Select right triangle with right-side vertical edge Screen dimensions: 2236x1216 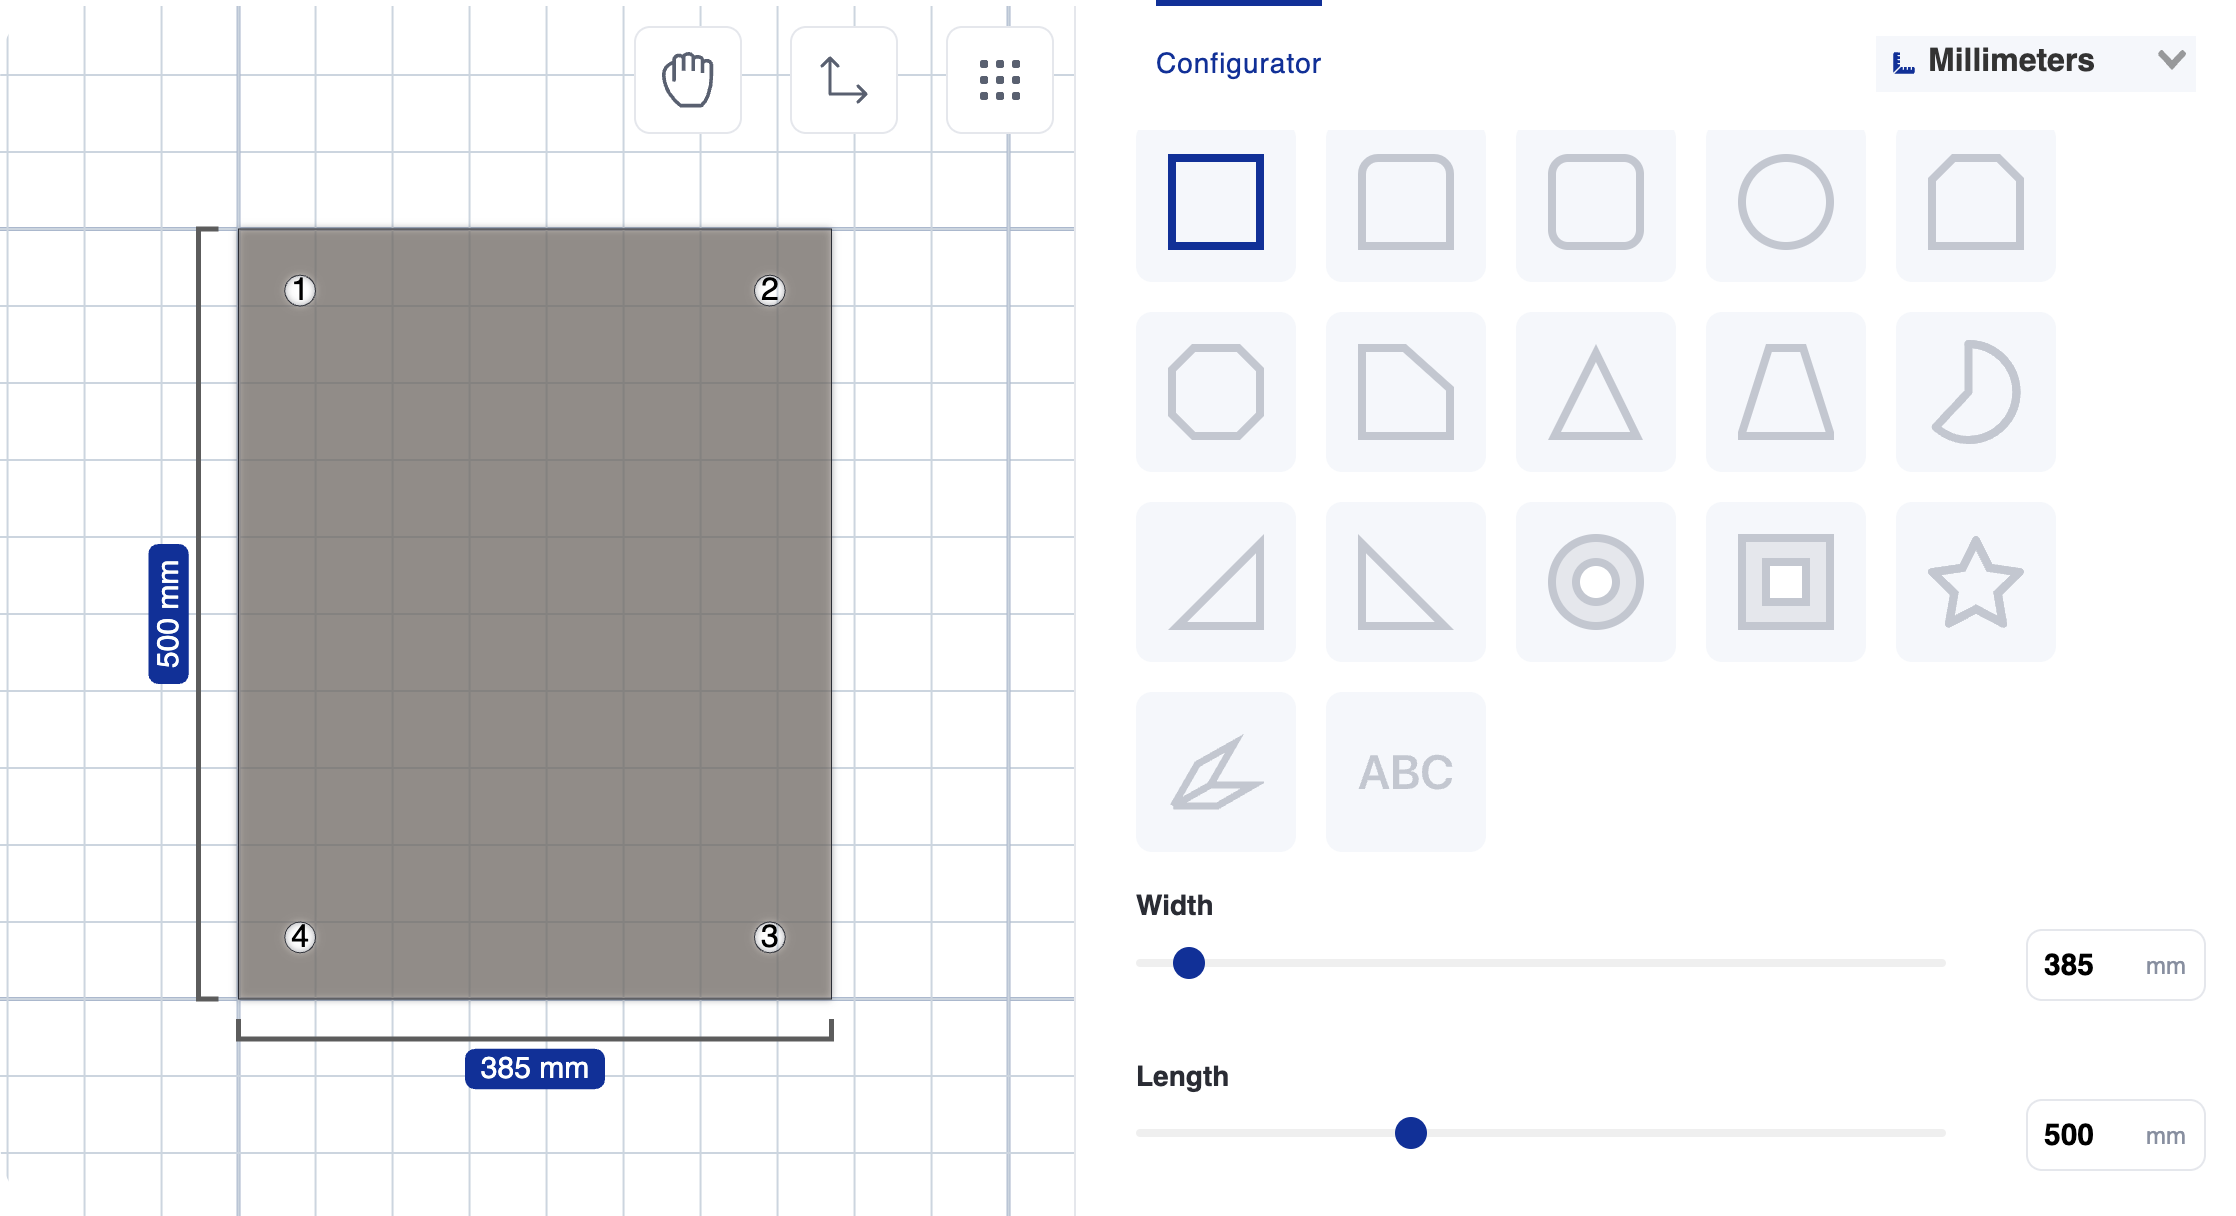1216,582
